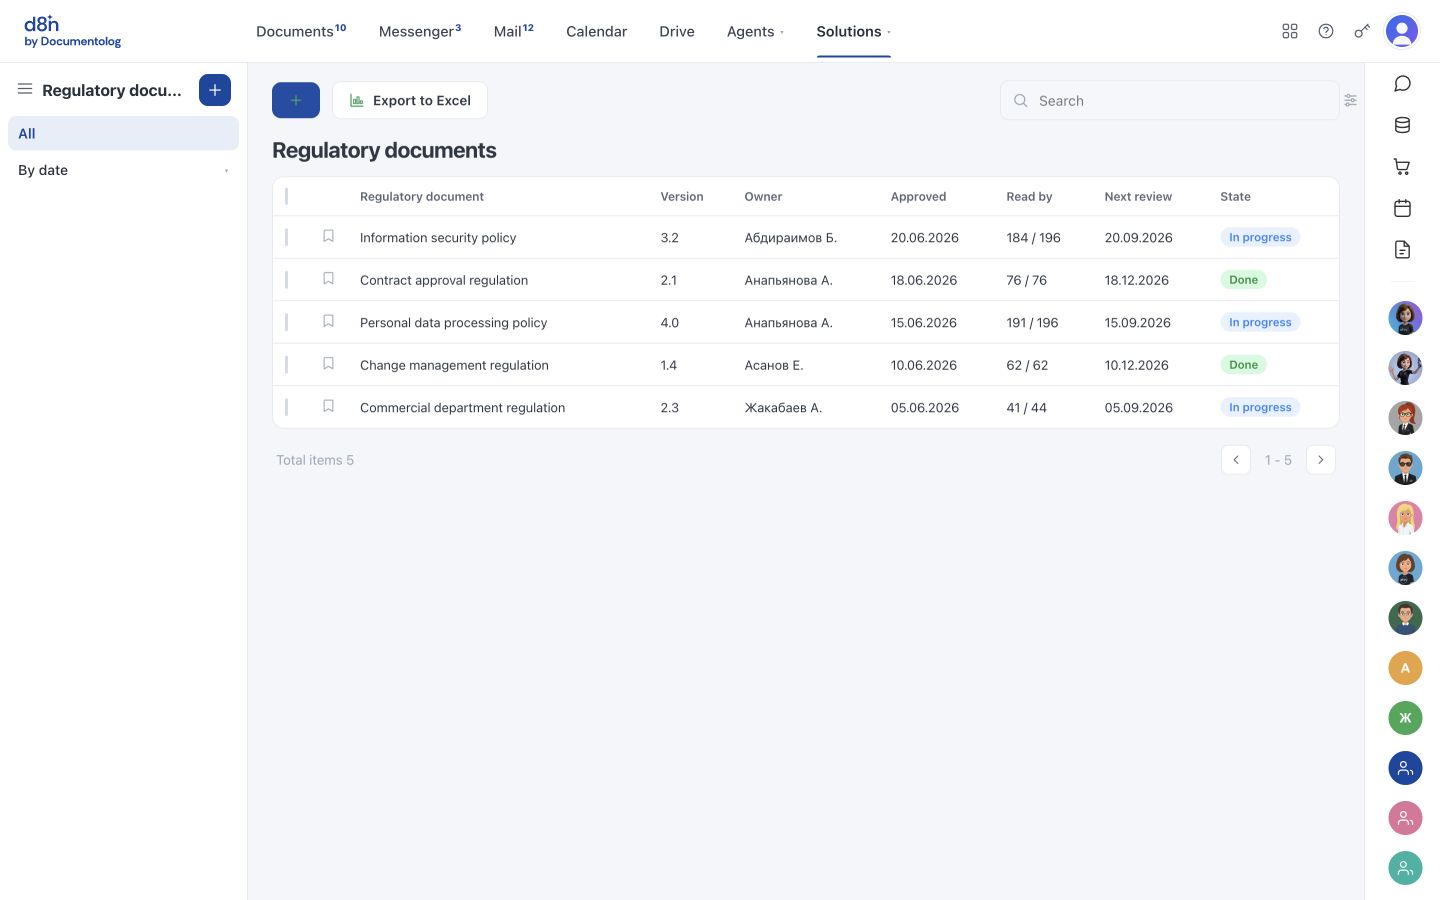Screen dimensions: 1440x900
Task: Select the All filter in sidebar
Action: pos(123,133)
